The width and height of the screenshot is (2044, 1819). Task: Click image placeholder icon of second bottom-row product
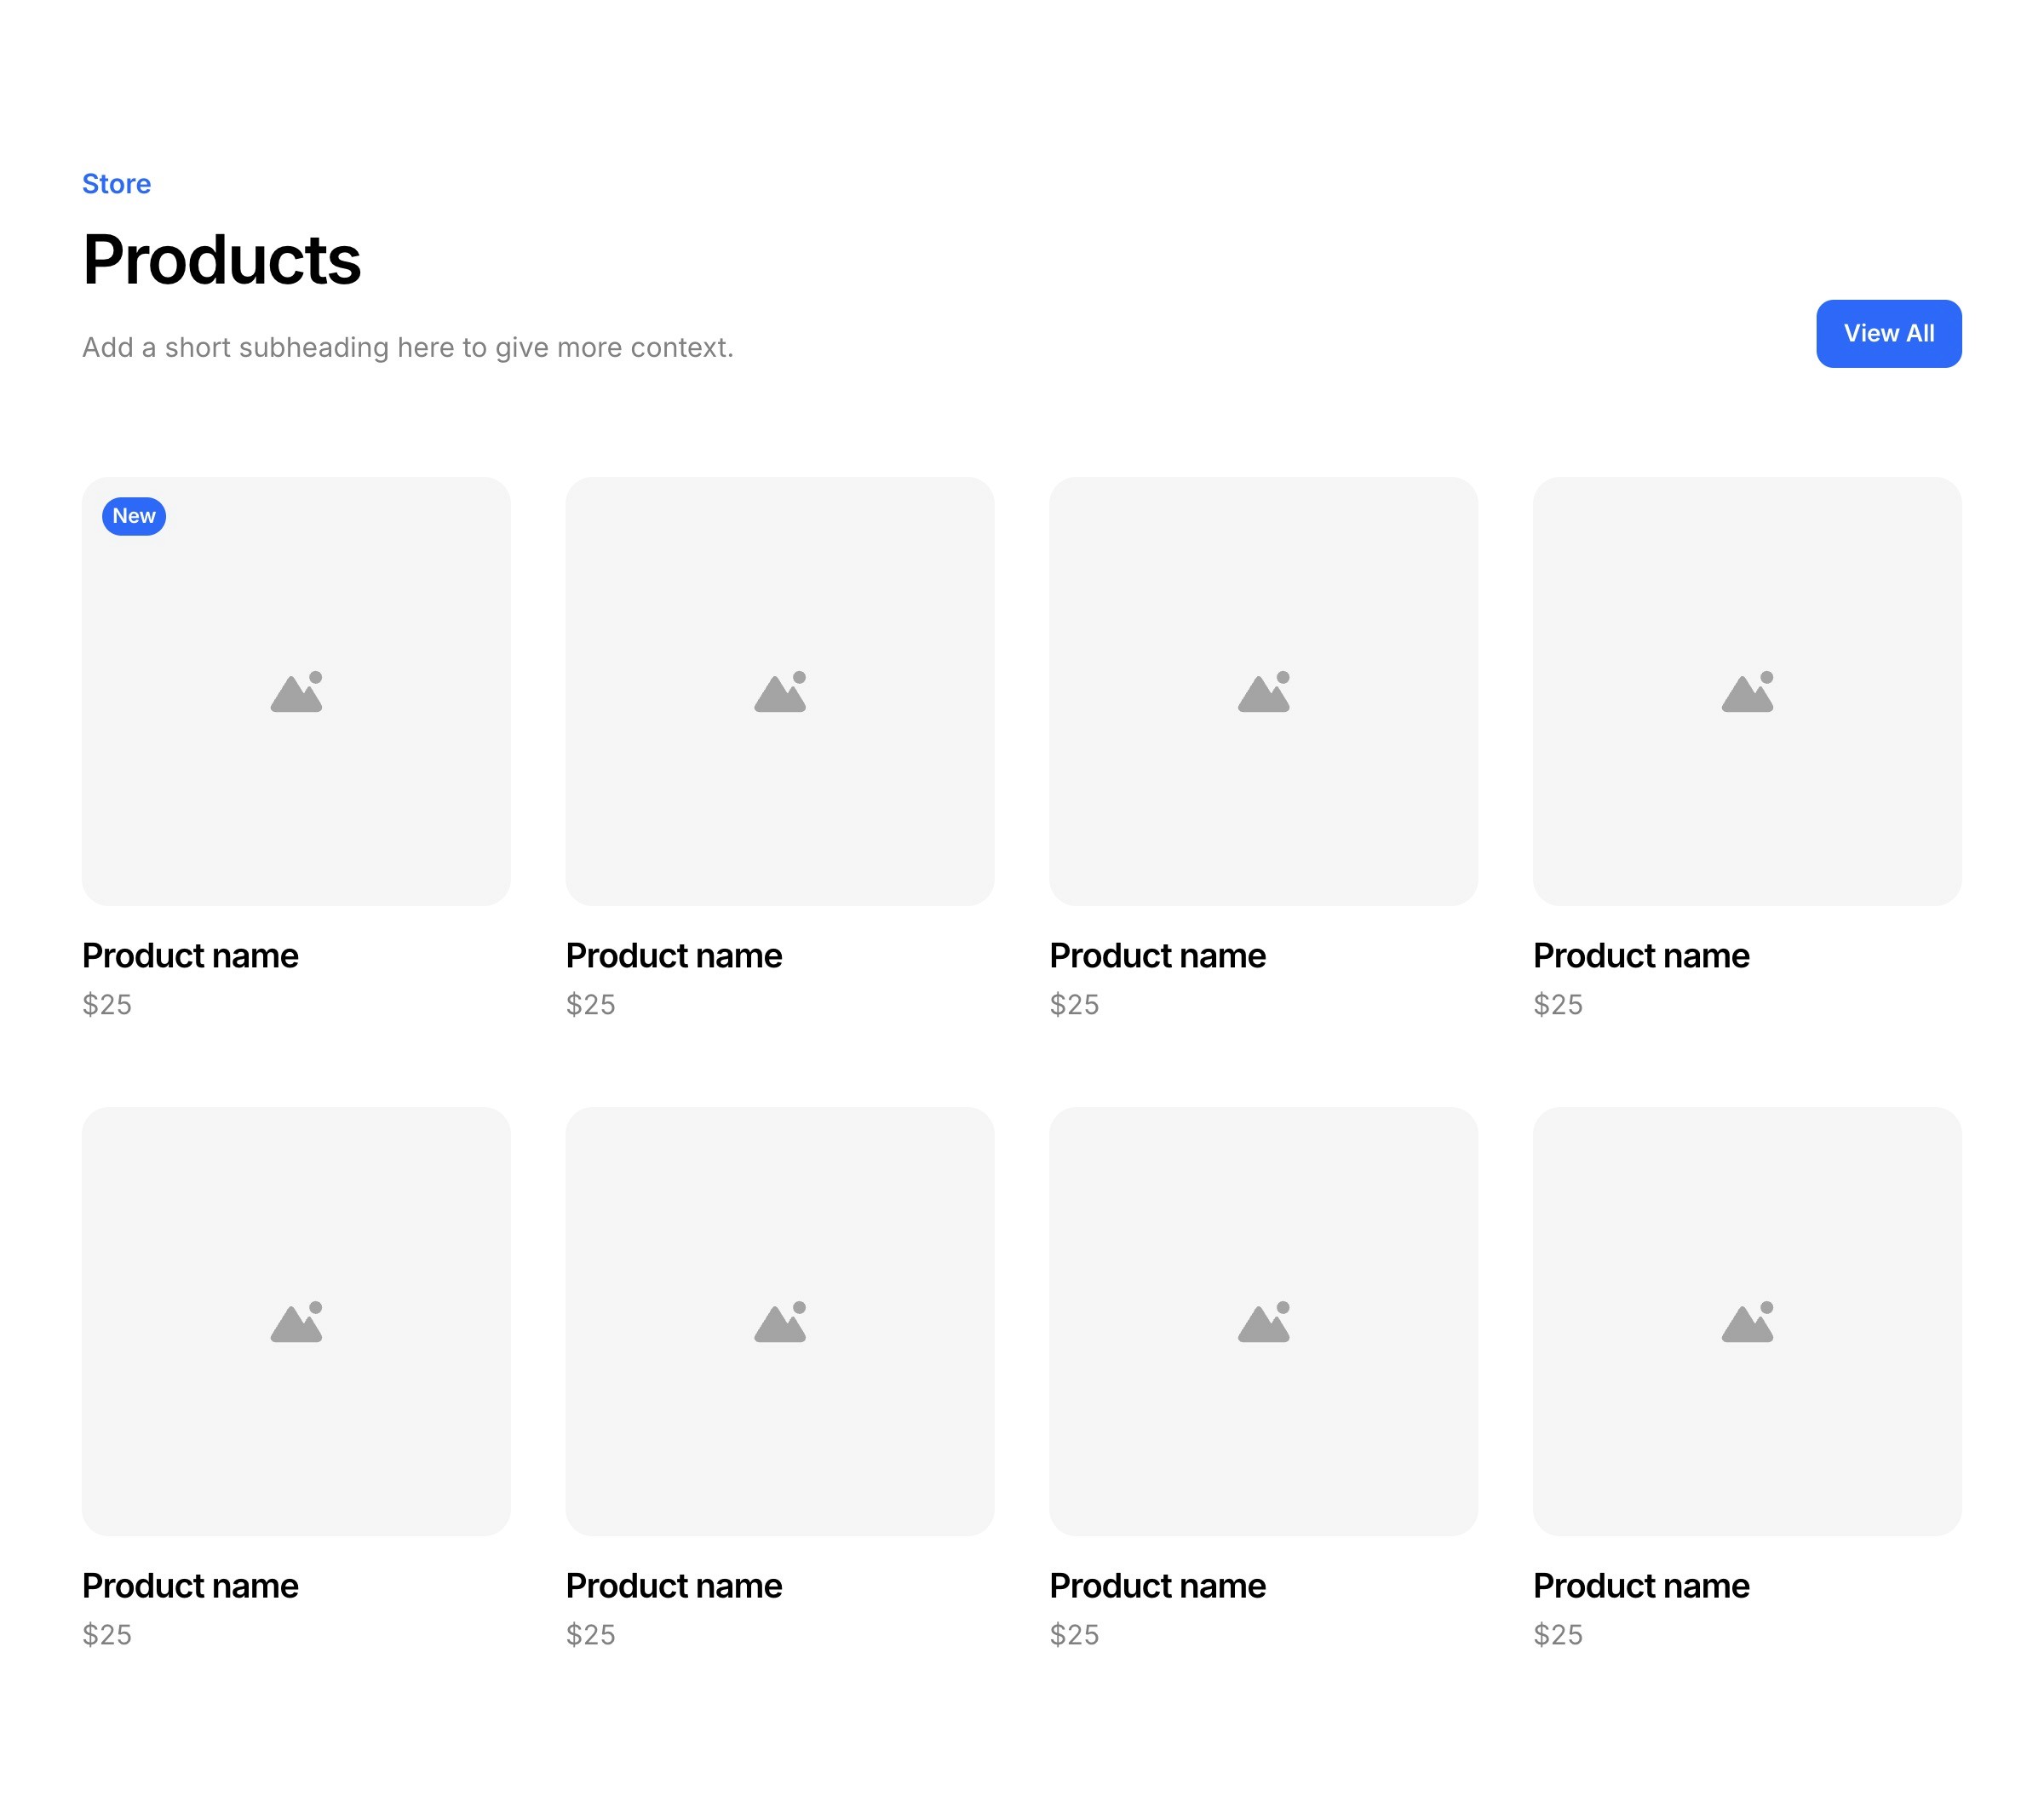(780, 1322)
